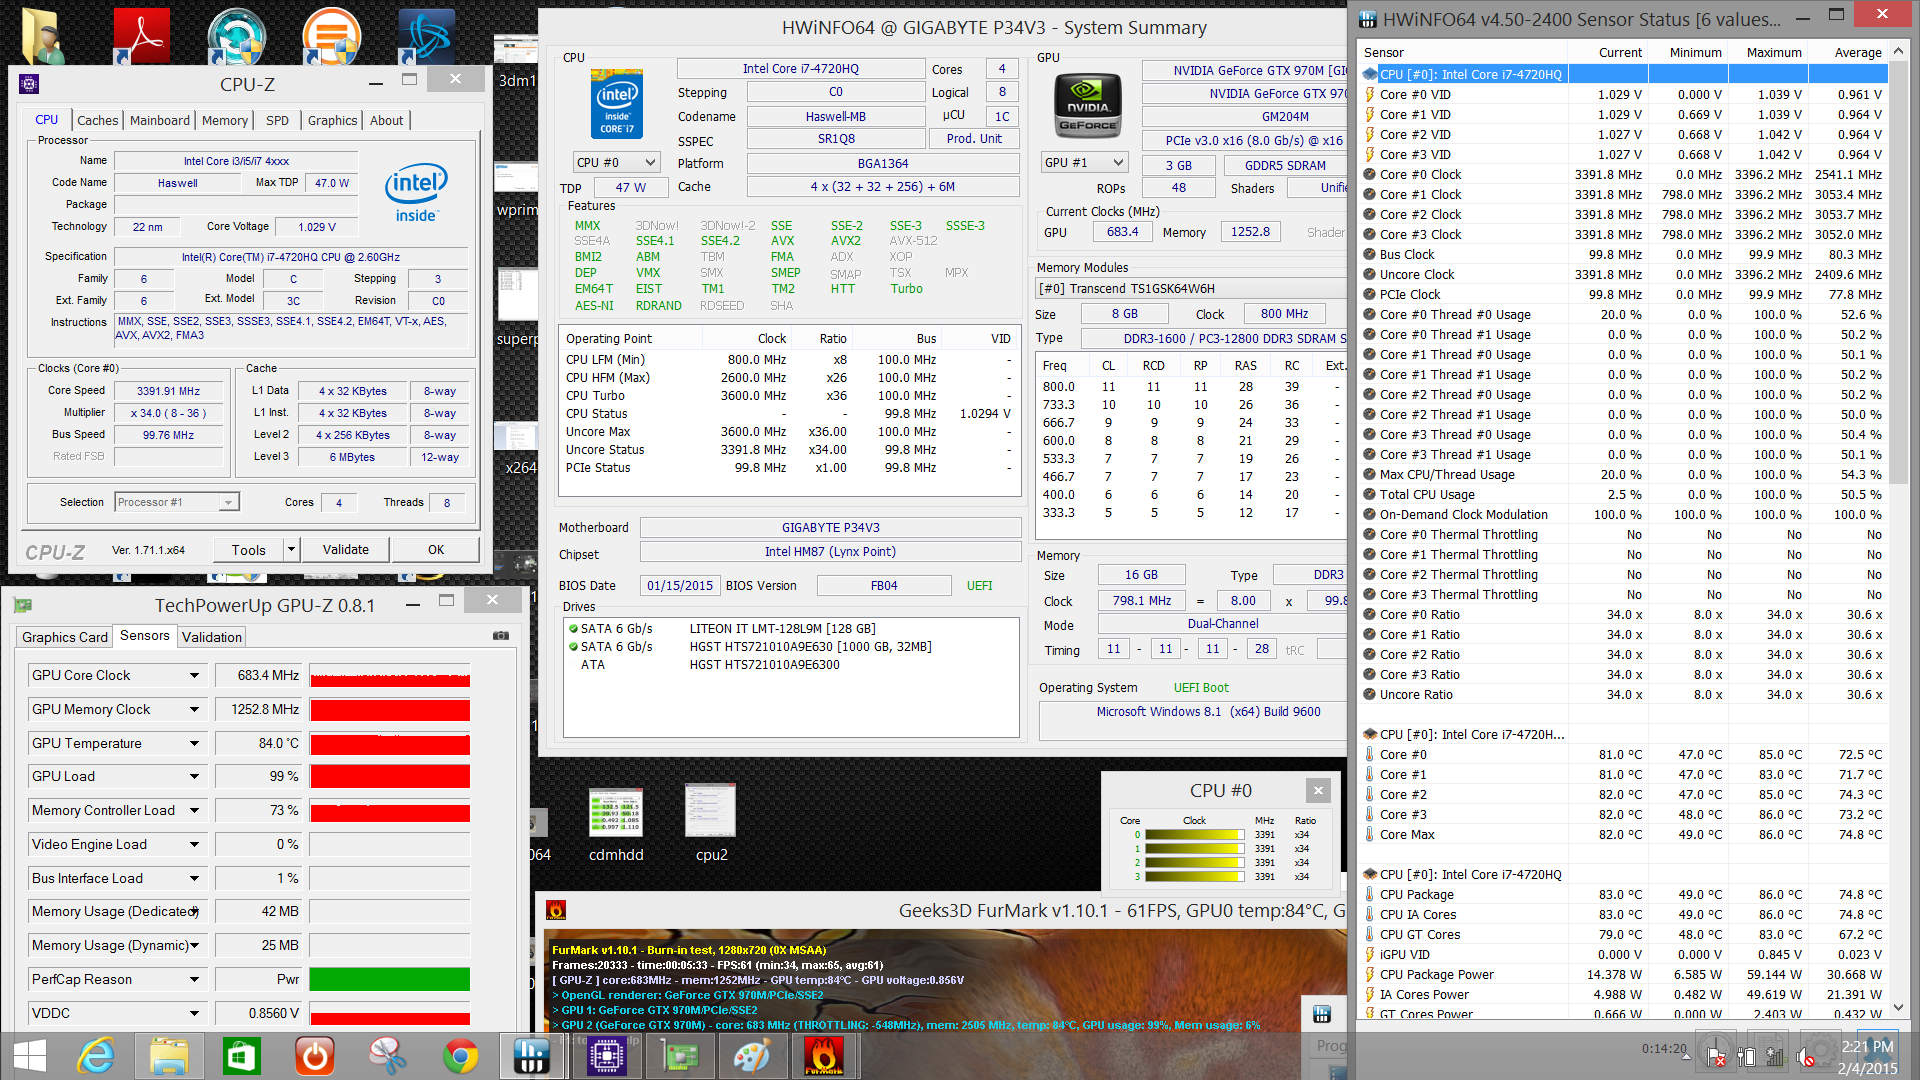The width and height of the screenshot is (1920, 1080).
Task: Select the Core Max temperature row
Action: 1624,834
